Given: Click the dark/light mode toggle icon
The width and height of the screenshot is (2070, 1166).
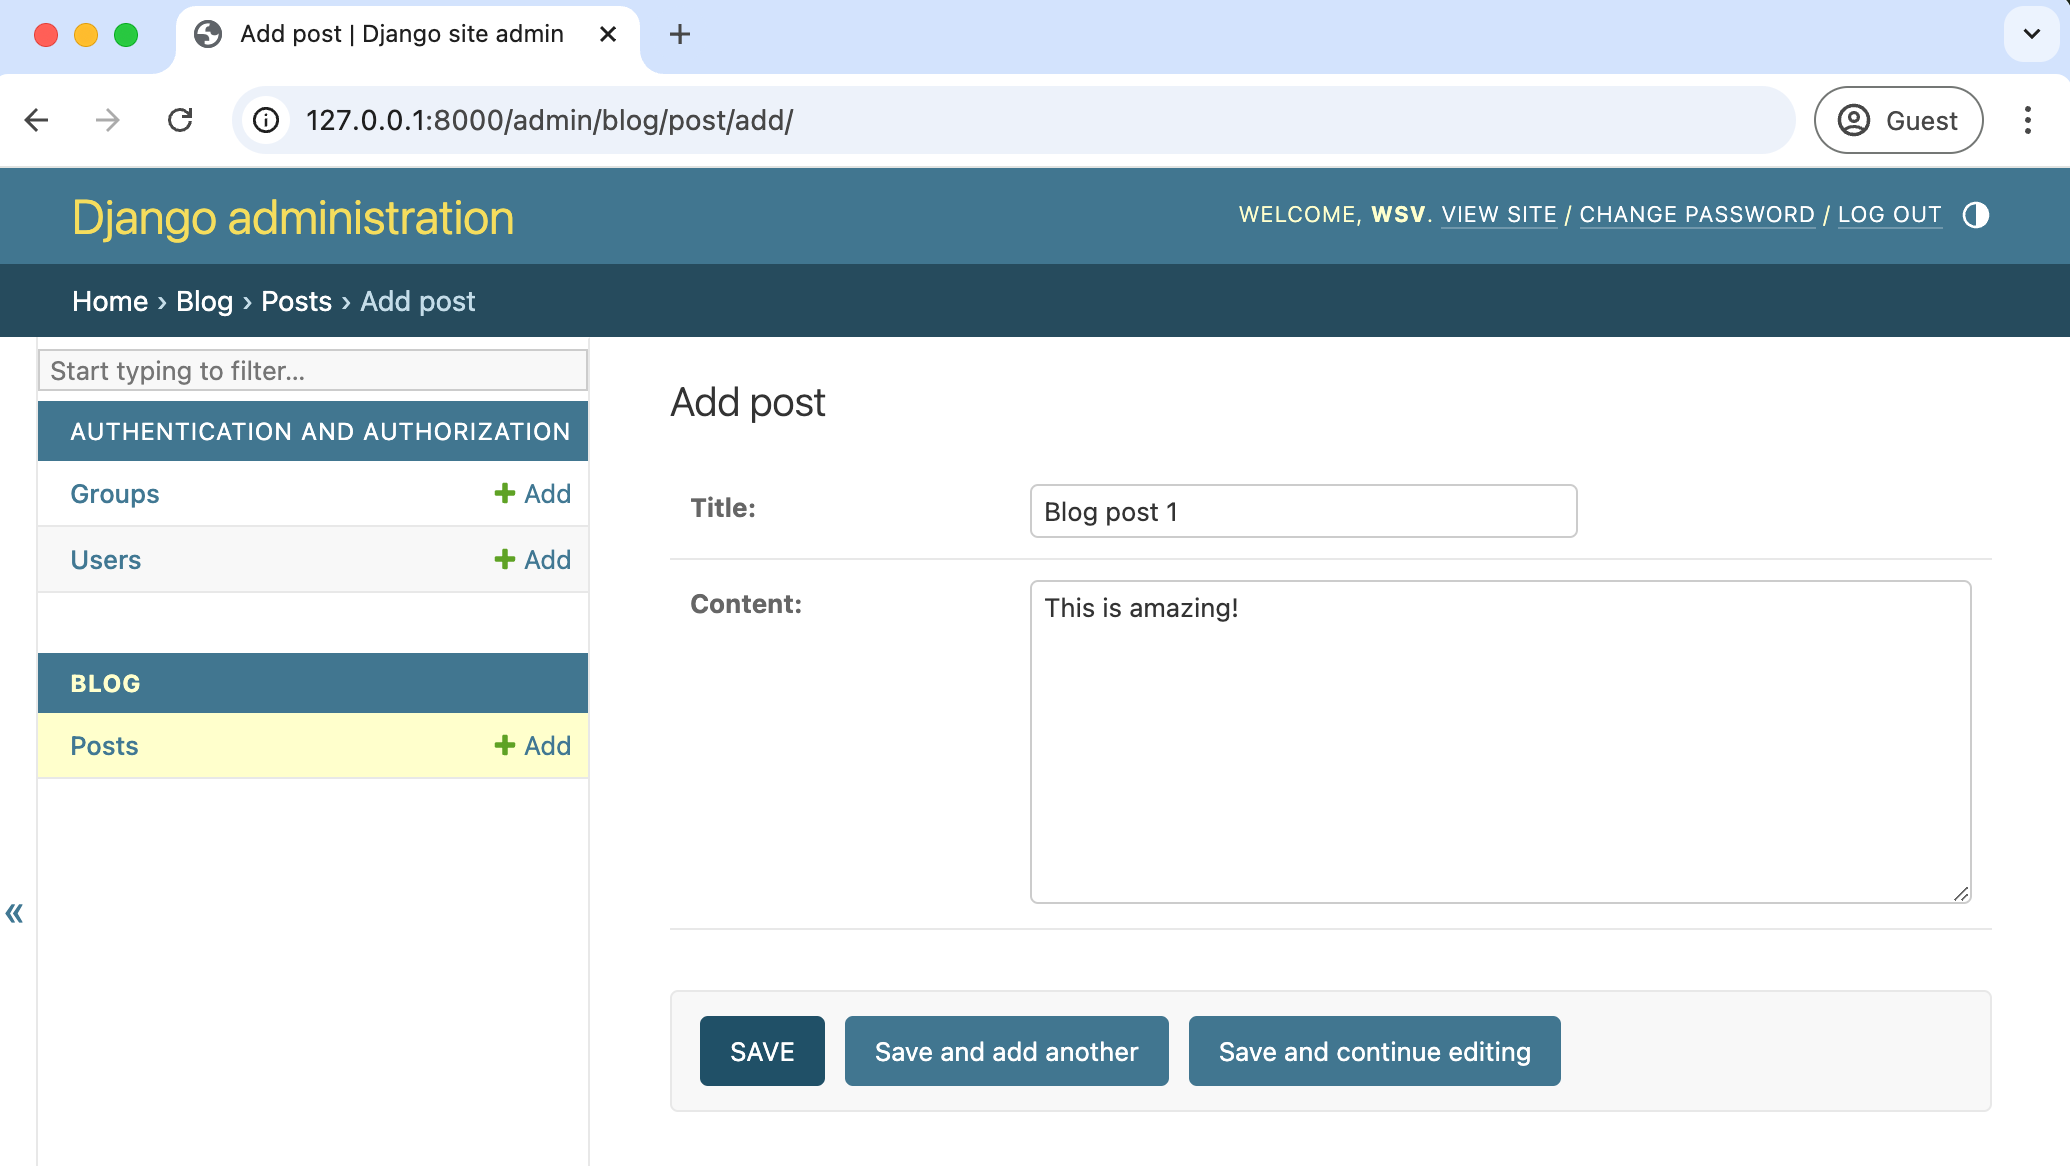Looking at the screenshot, I should [x=1976, y=215].
